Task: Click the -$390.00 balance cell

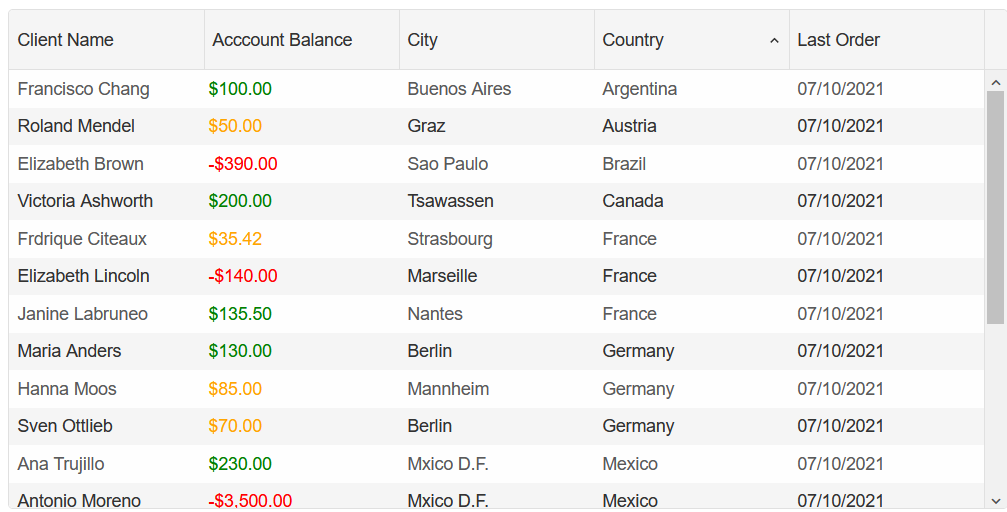Action: coord(243,164)
